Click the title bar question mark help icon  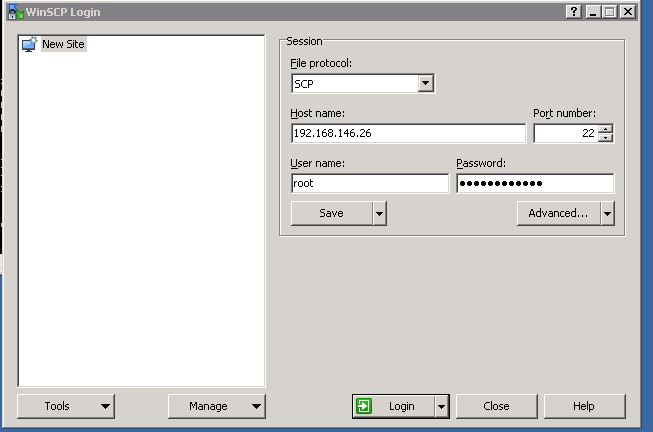pyautogui.click(x=574, y=12)
